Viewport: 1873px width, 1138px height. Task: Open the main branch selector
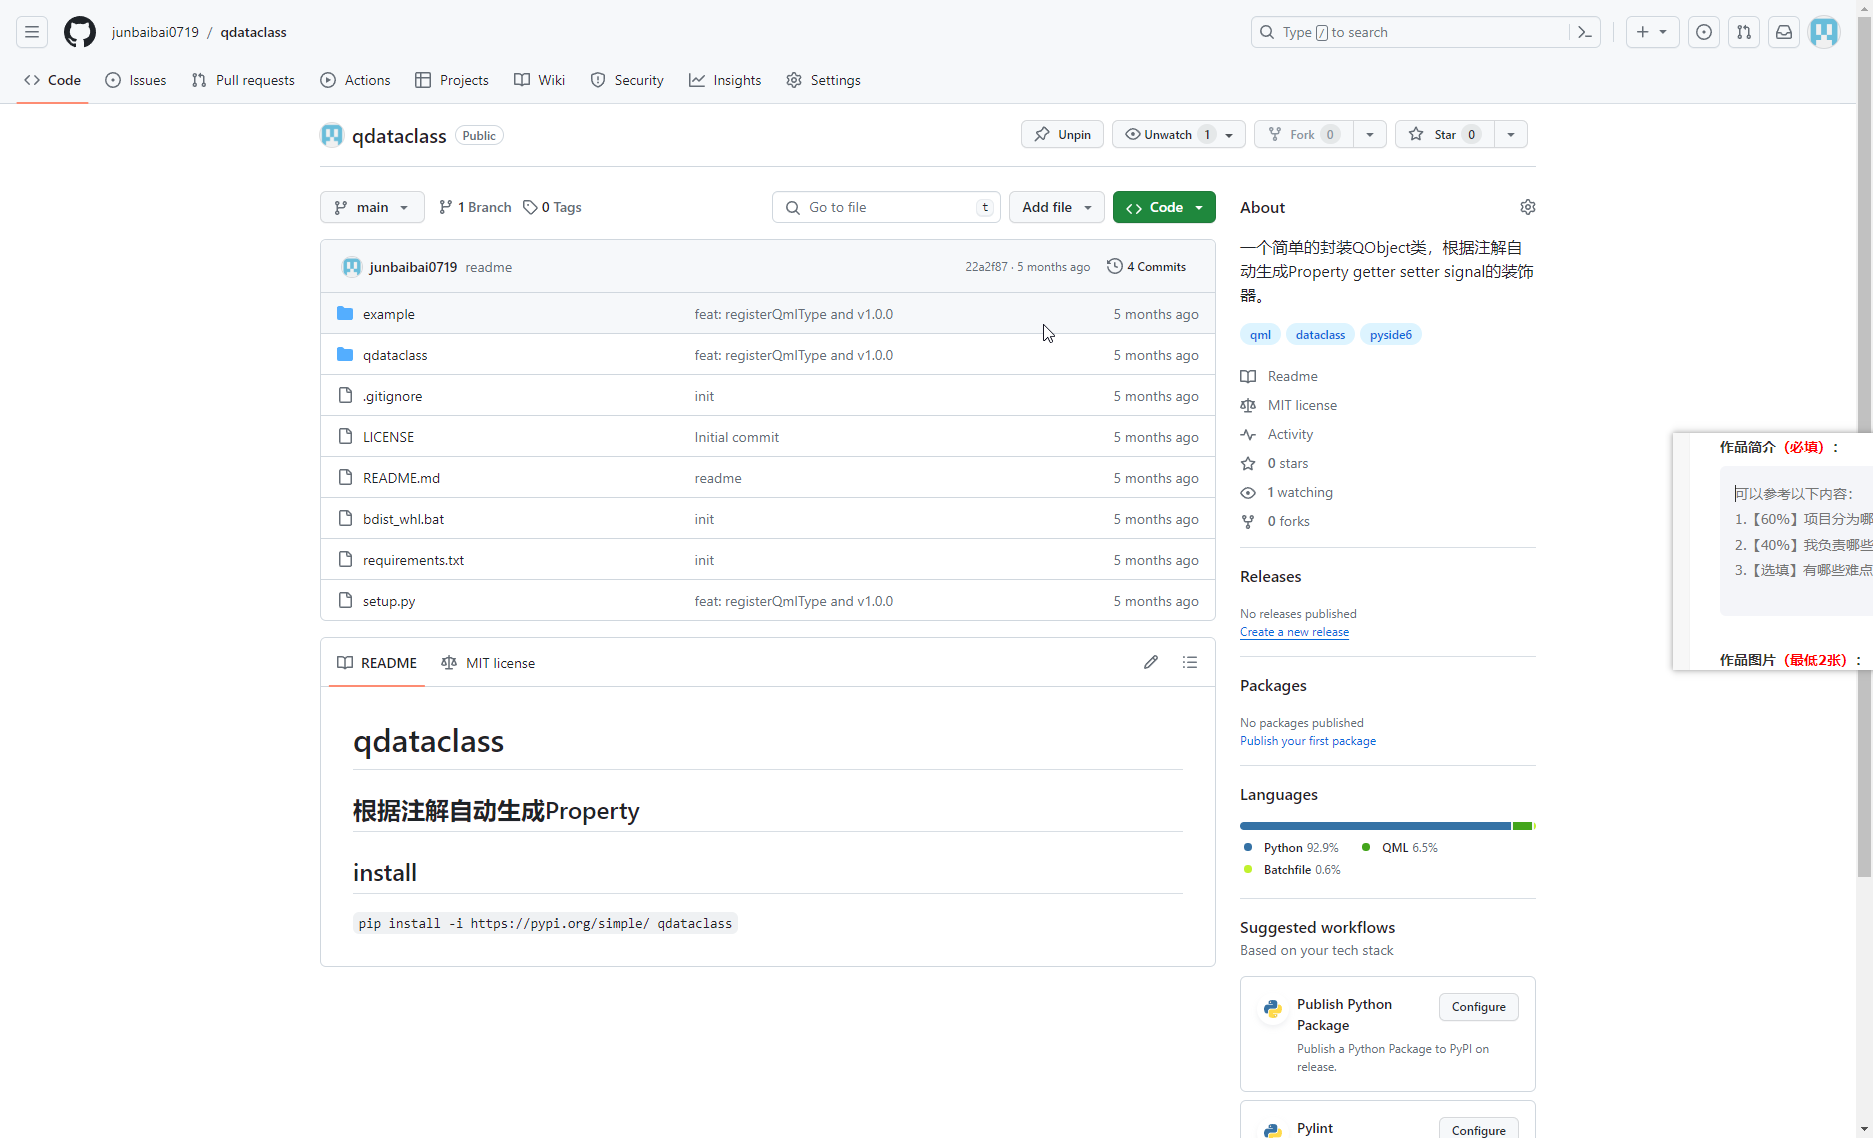(x=372, y=207)
